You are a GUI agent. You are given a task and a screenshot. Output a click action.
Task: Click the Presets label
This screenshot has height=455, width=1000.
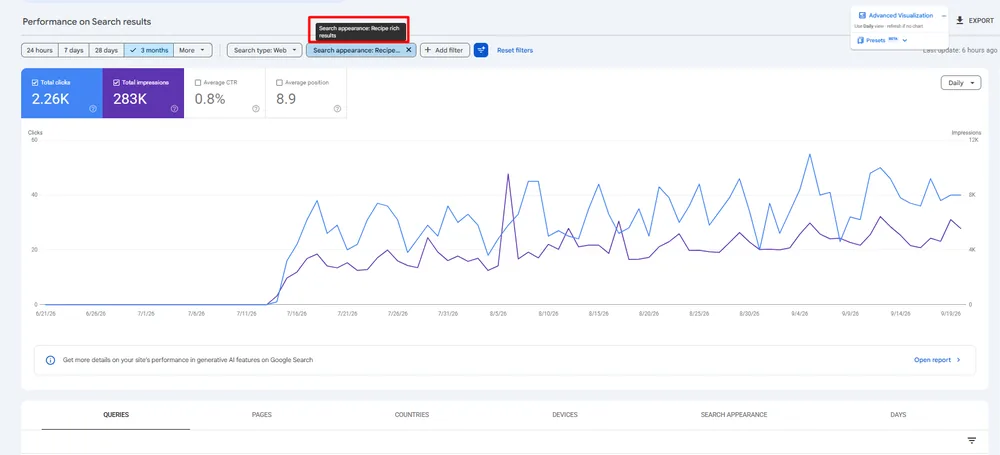click(876, 40)
